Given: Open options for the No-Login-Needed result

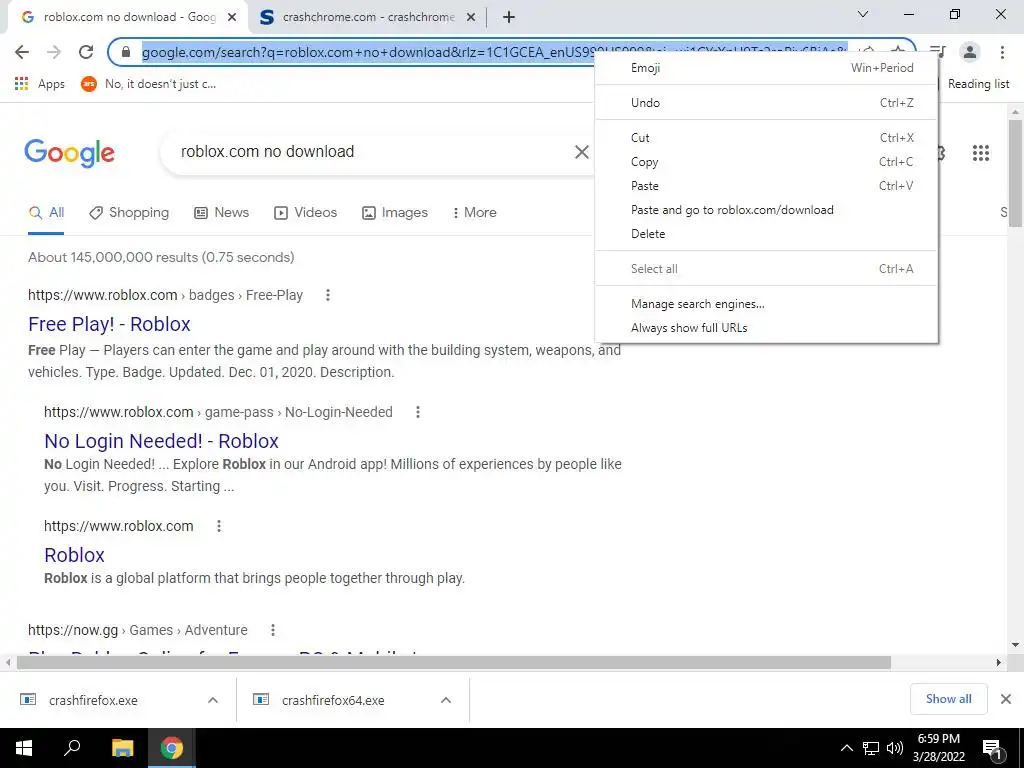Looking at the screenshot, I should (x=418, y=412).
